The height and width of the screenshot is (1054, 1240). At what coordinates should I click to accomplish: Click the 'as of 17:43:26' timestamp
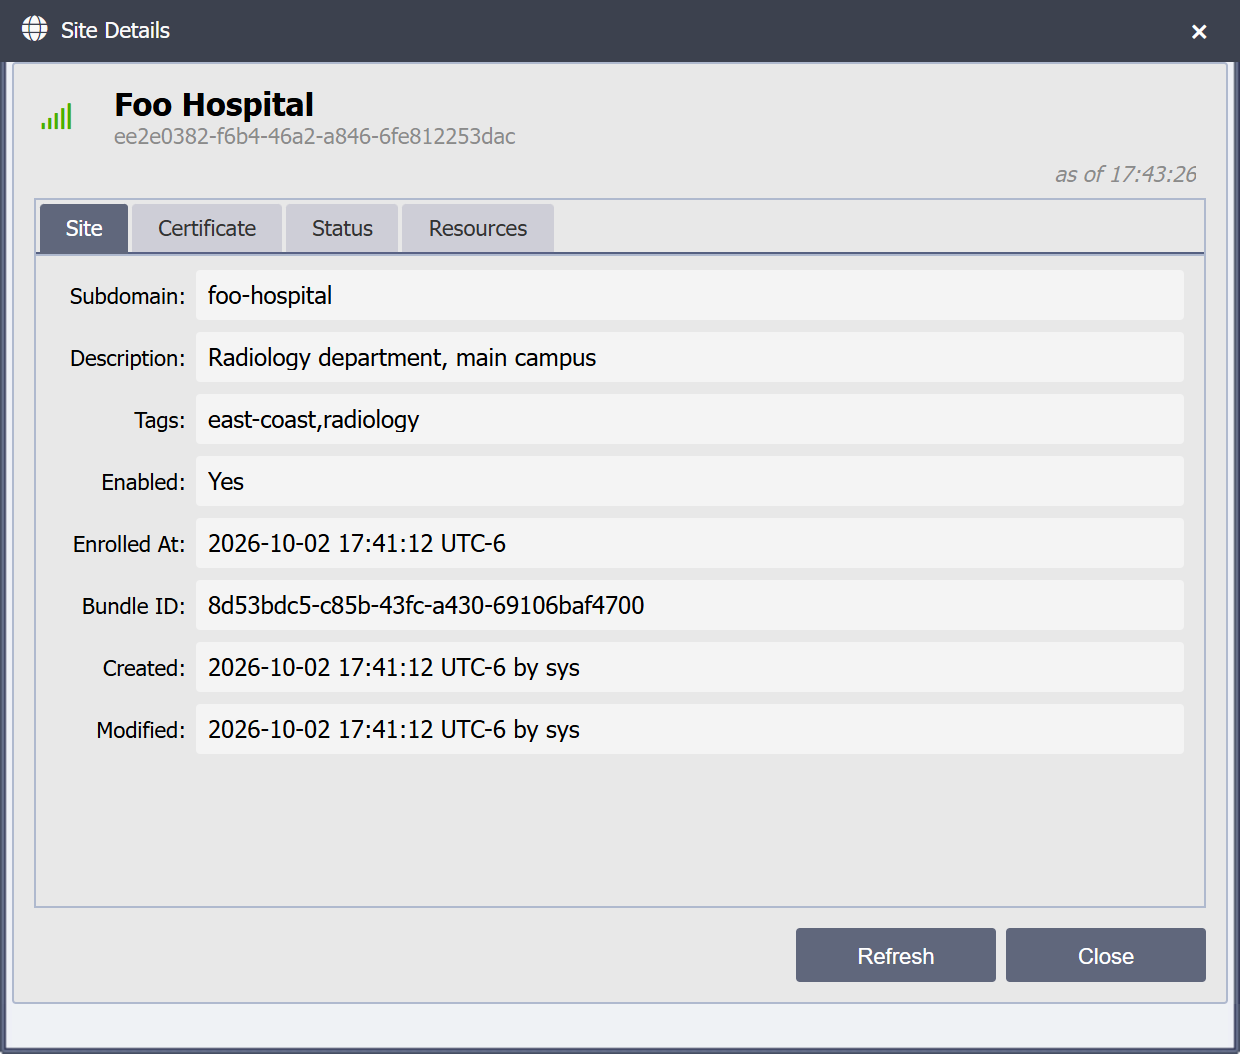[1126, 174]
